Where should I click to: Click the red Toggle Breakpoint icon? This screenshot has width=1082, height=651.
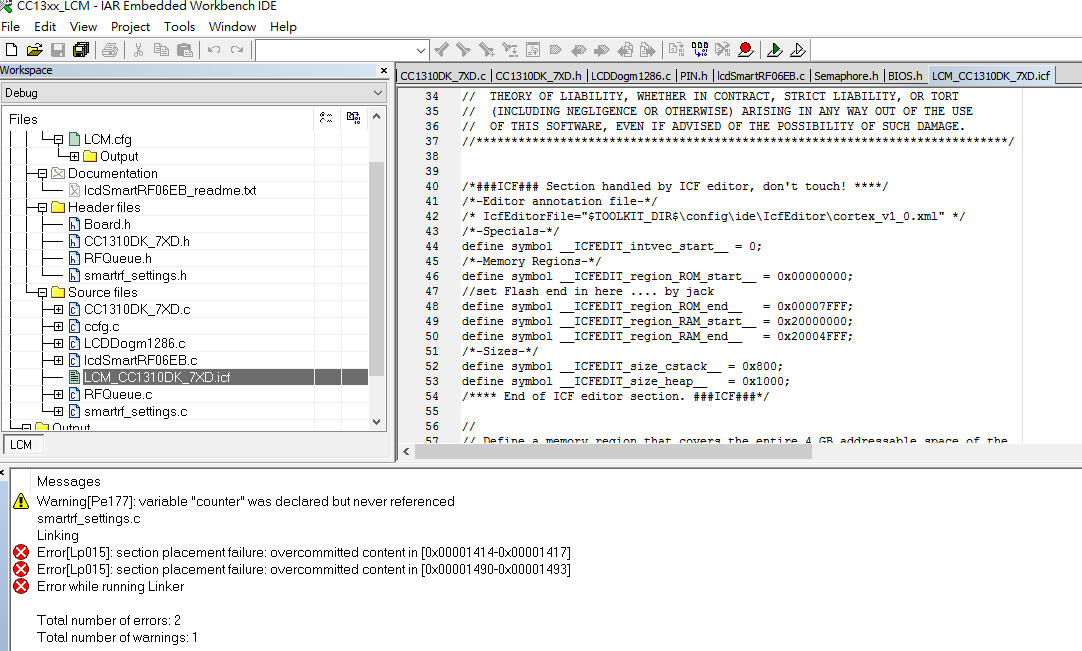tap(745, 50)
